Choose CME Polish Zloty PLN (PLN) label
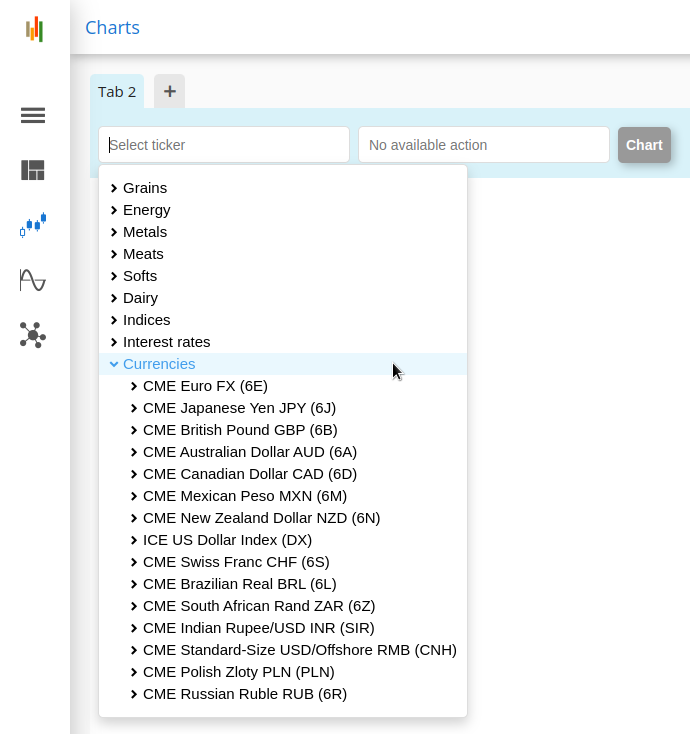This screenshot has height=734, width=690. [x=239, y=672]
